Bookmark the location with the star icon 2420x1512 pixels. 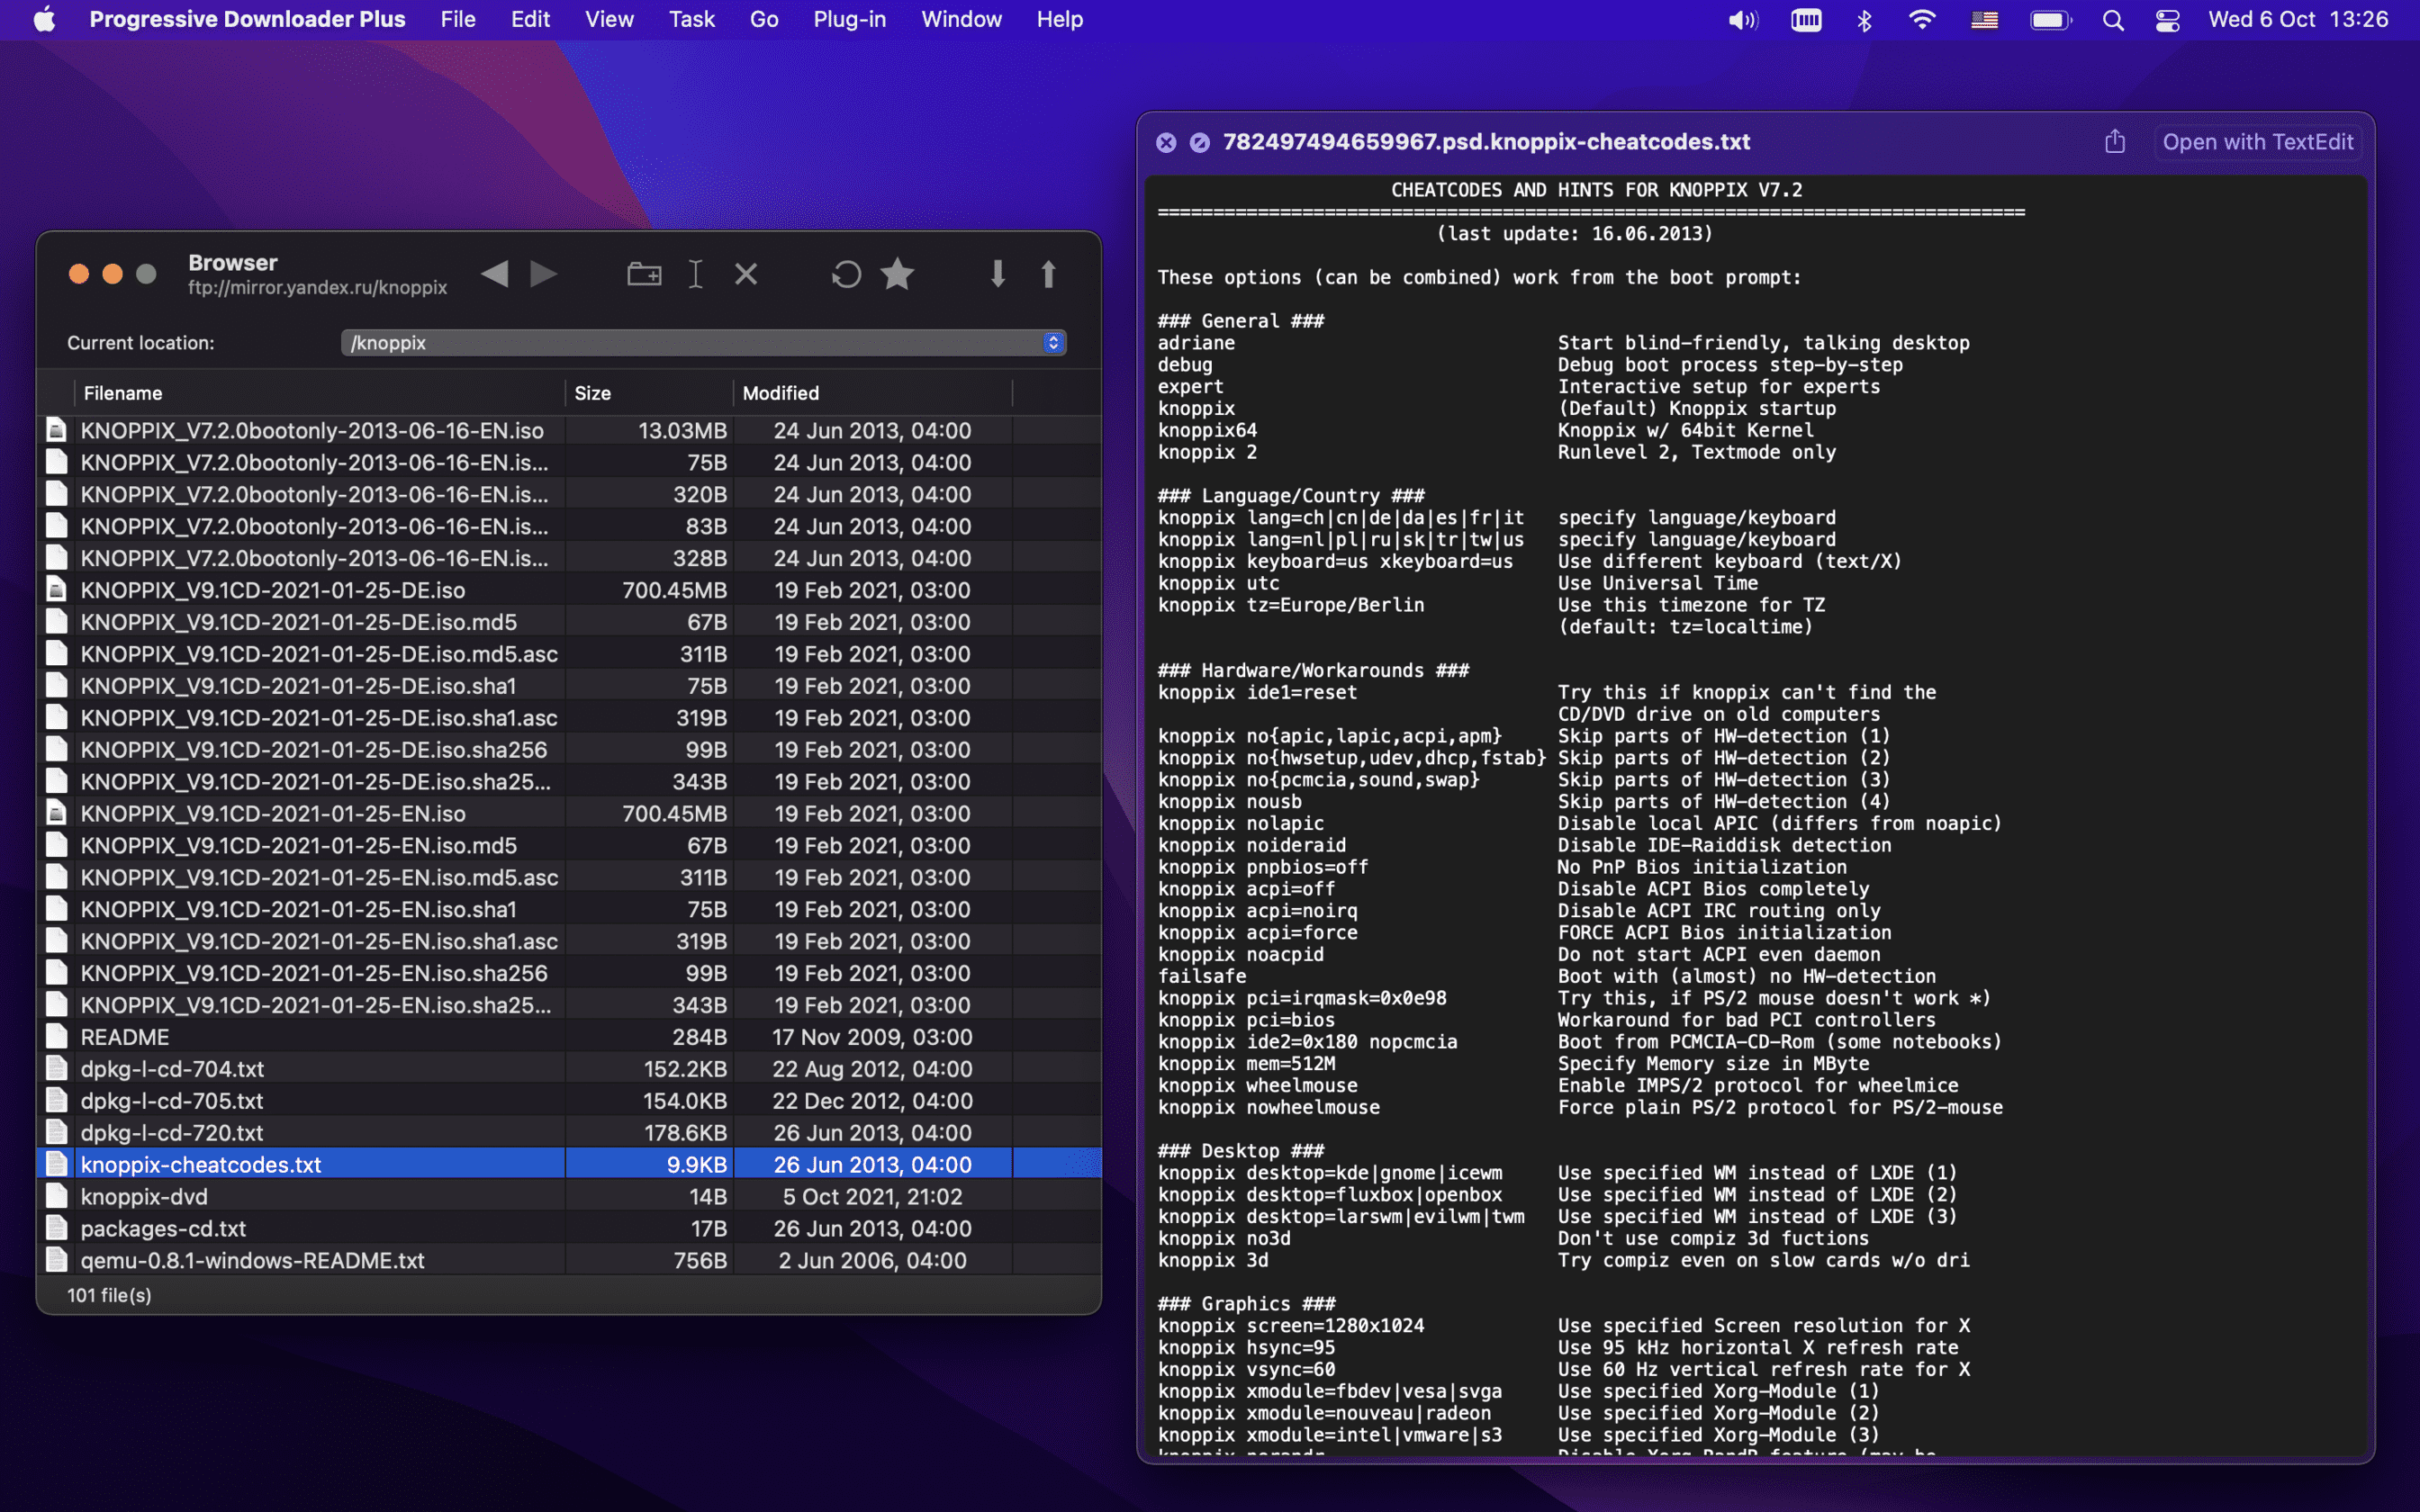[897, 273]
